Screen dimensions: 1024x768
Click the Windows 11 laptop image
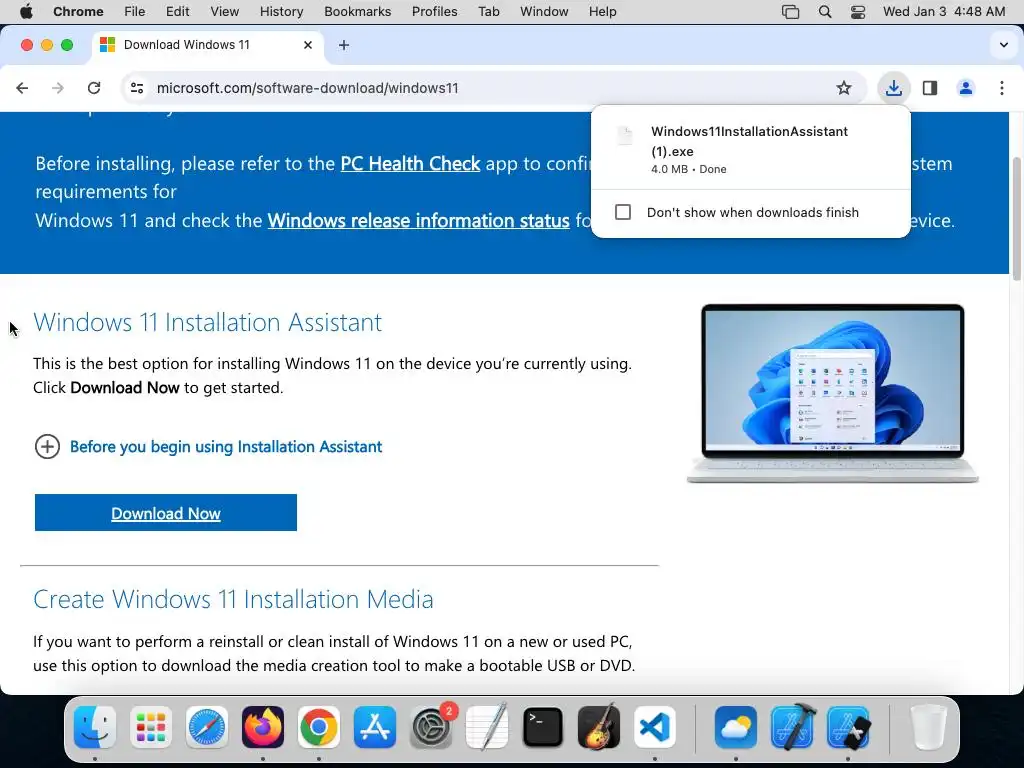pyautogui.click(x=833, y=393)
